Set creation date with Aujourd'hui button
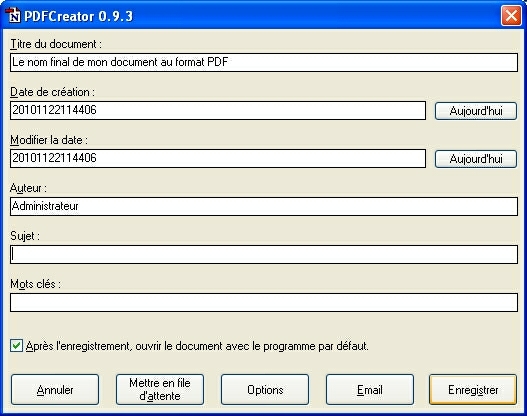Screen dimensions: 527x416 (x=476, y=111)
